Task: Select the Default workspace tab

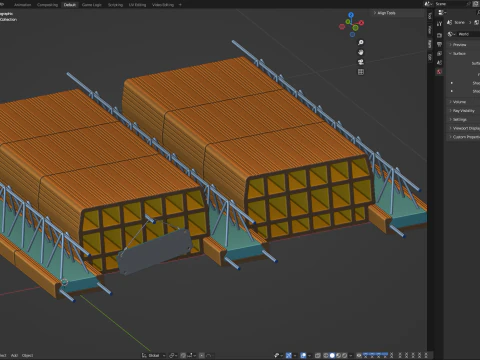Action: (x=70, y=5)
